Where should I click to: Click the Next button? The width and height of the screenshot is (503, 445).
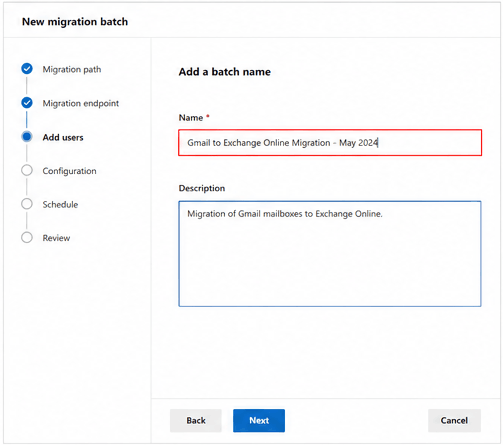pyautogui.click(x=259, y=421)
